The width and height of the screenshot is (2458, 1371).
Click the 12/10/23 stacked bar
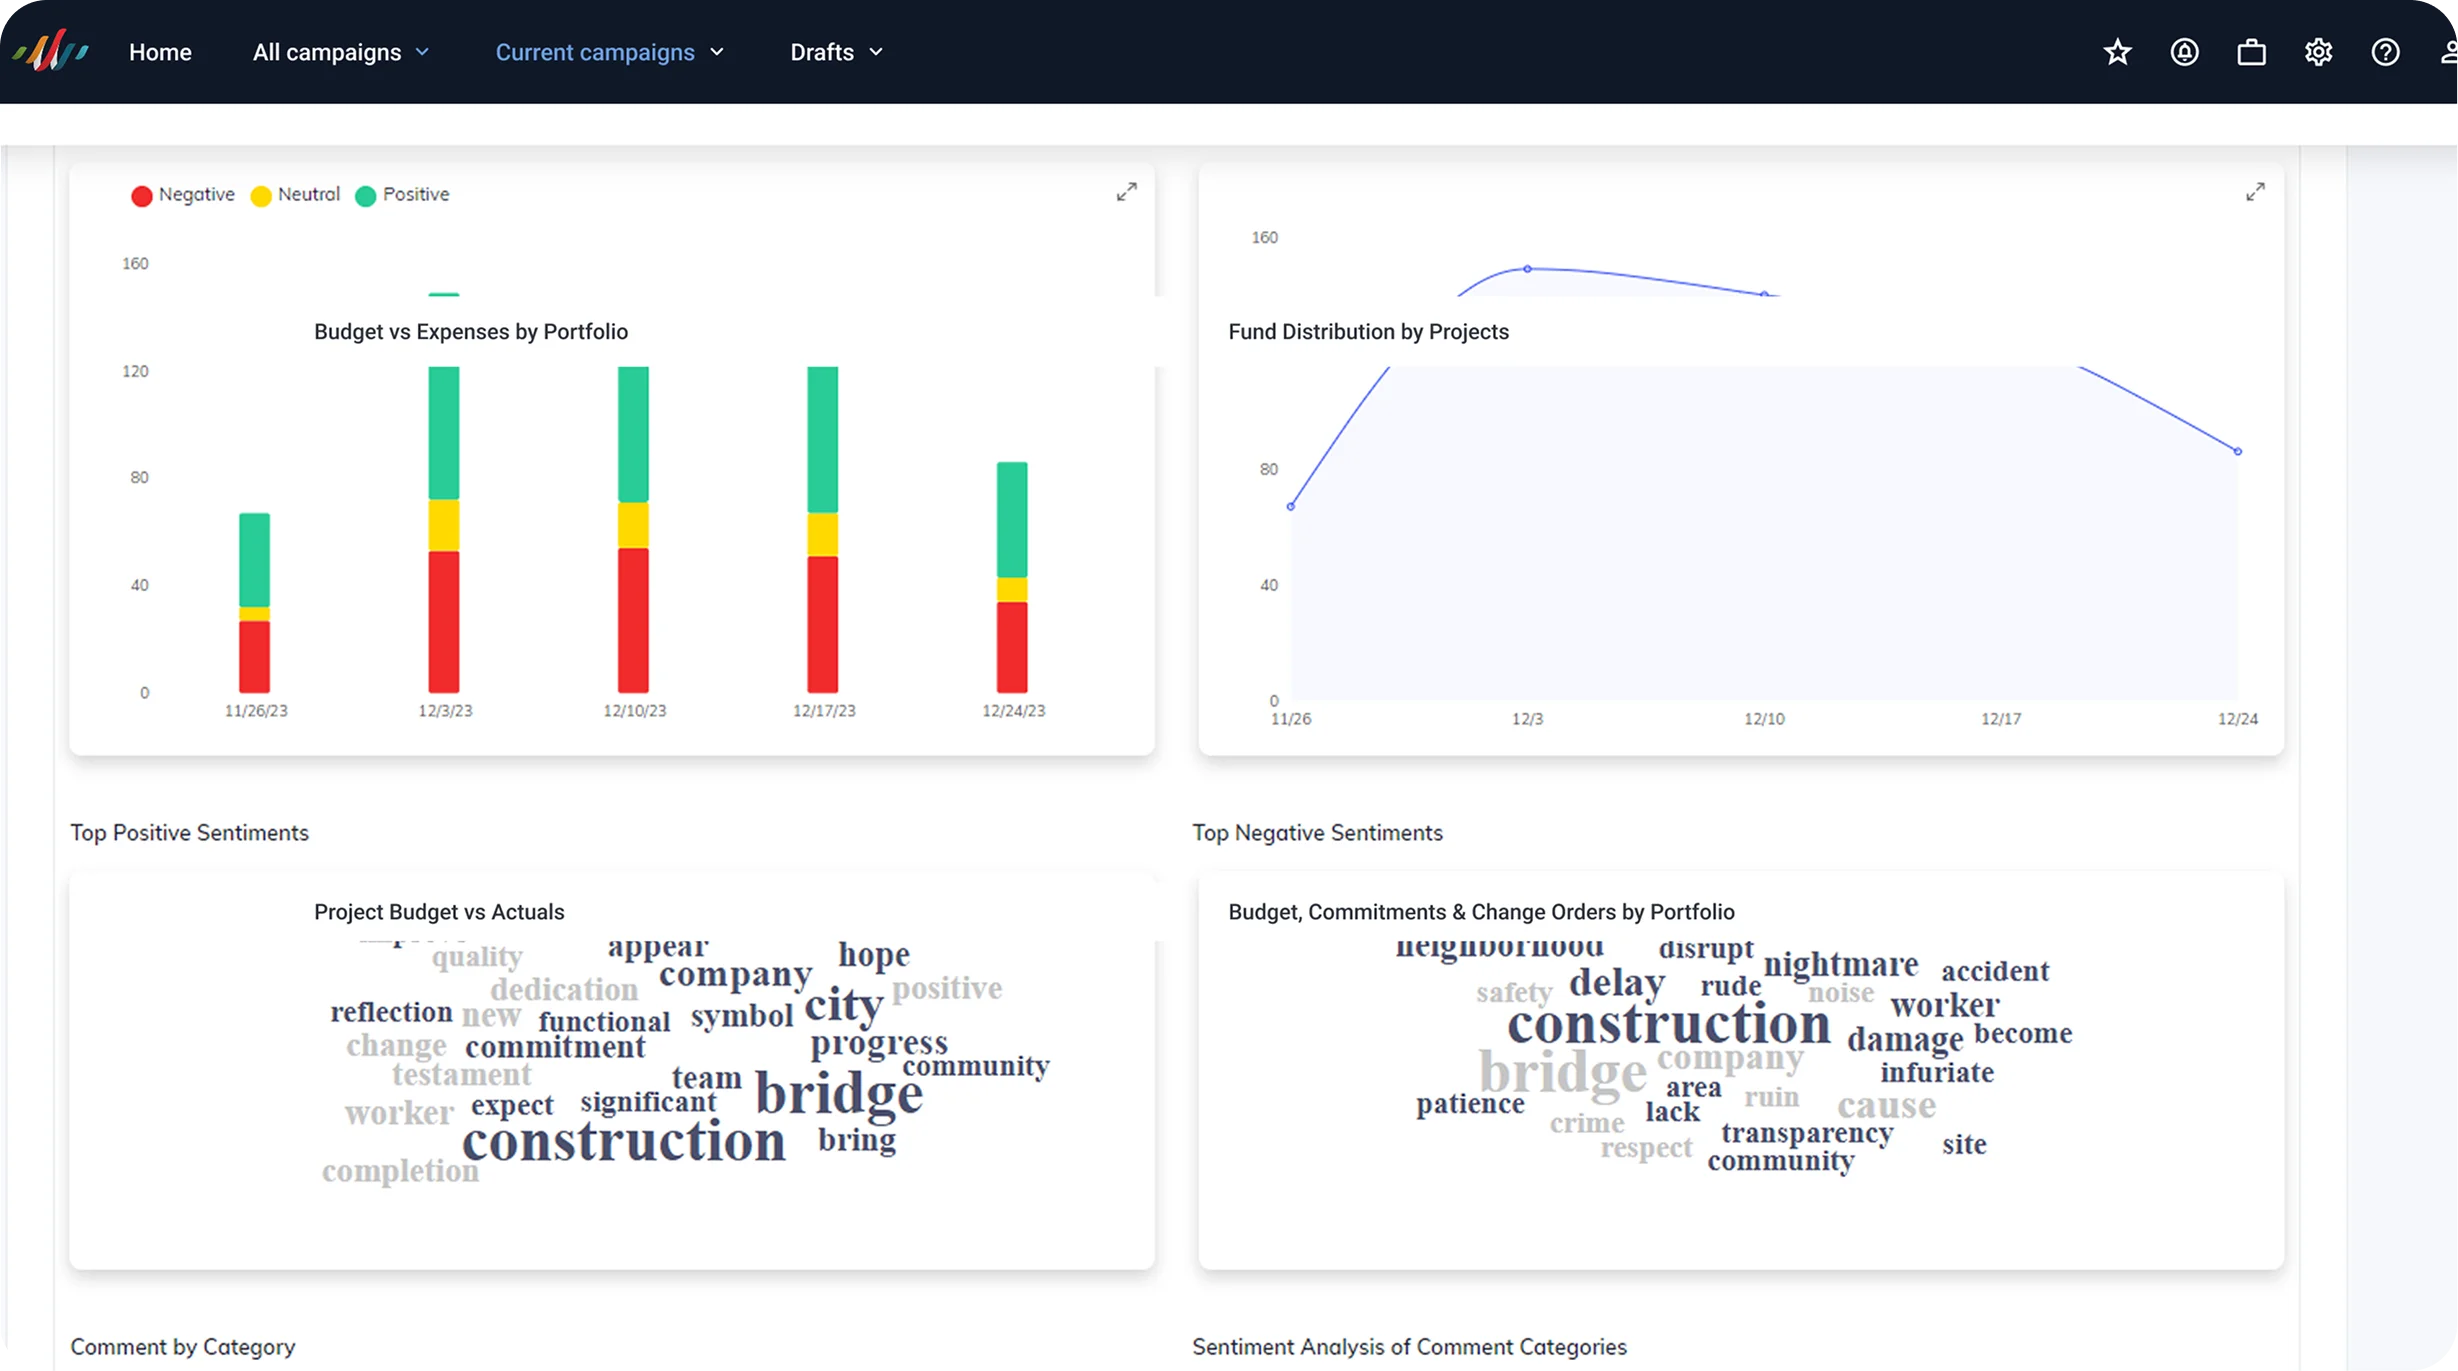(633, 529)
